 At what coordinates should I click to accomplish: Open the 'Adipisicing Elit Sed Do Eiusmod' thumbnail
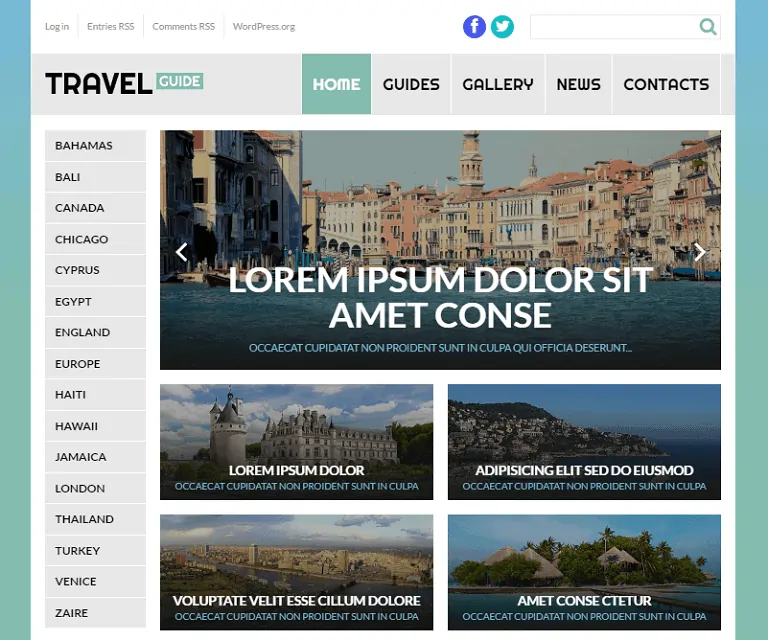point(584,442)
